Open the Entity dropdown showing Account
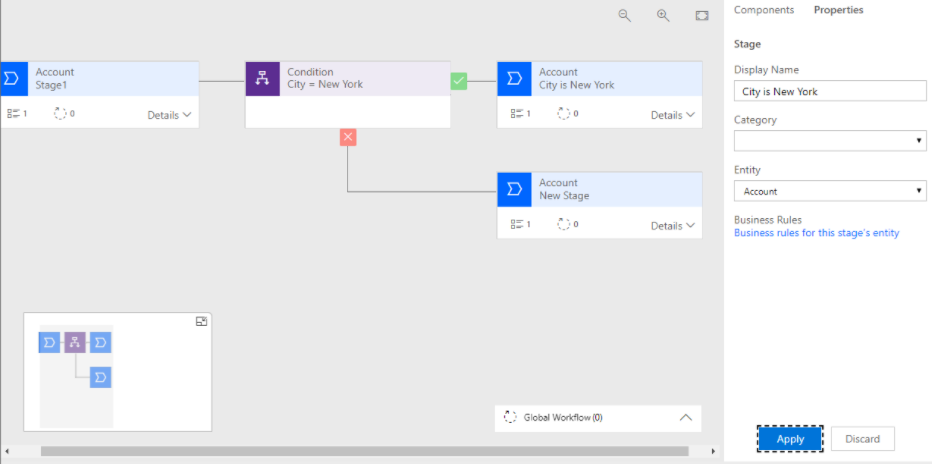 tap(829, 191)
